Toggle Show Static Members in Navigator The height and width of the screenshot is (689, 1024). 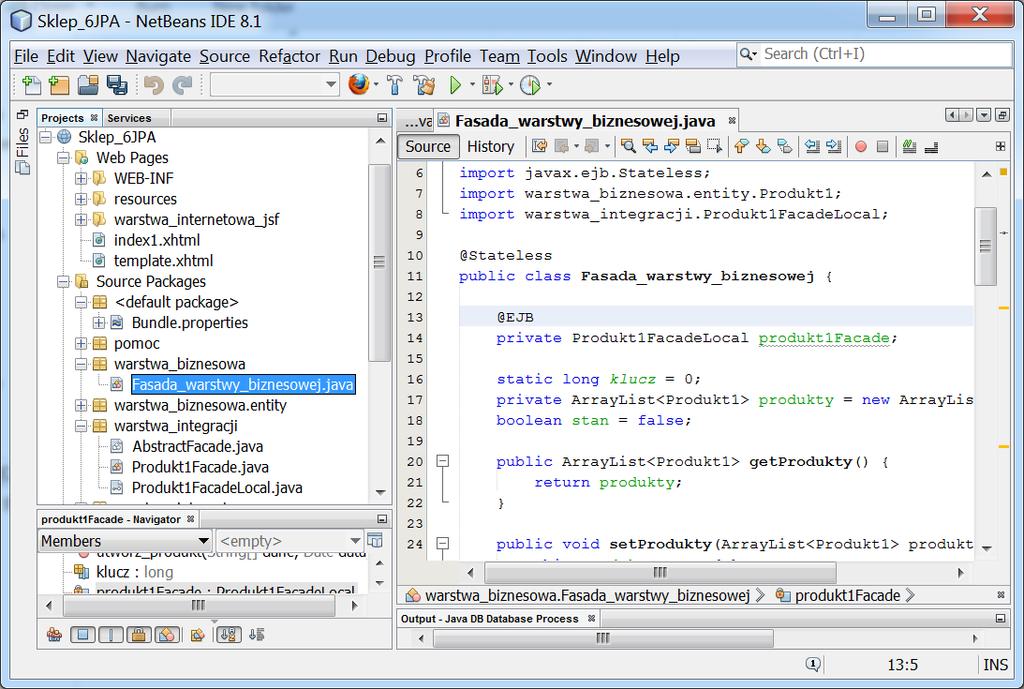tap(110, 634)
